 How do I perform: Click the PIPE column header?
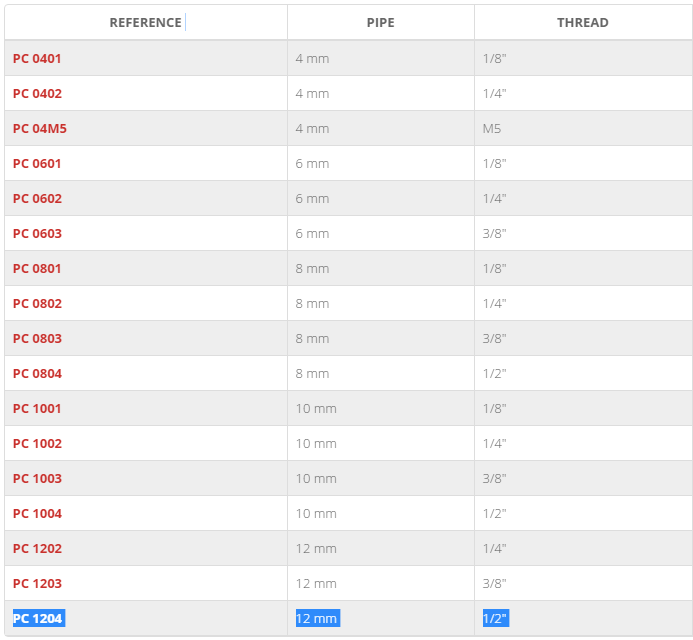[381, 23]
